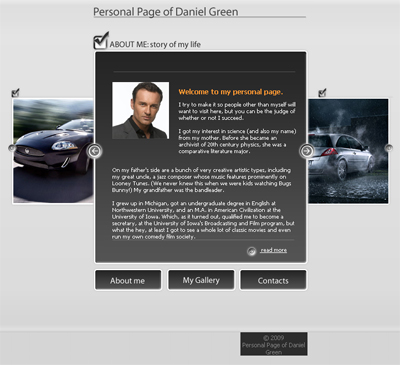400x365 pixels.
Task: Click the ABOUT ME: story of my life heading
Action: [155, 44]
